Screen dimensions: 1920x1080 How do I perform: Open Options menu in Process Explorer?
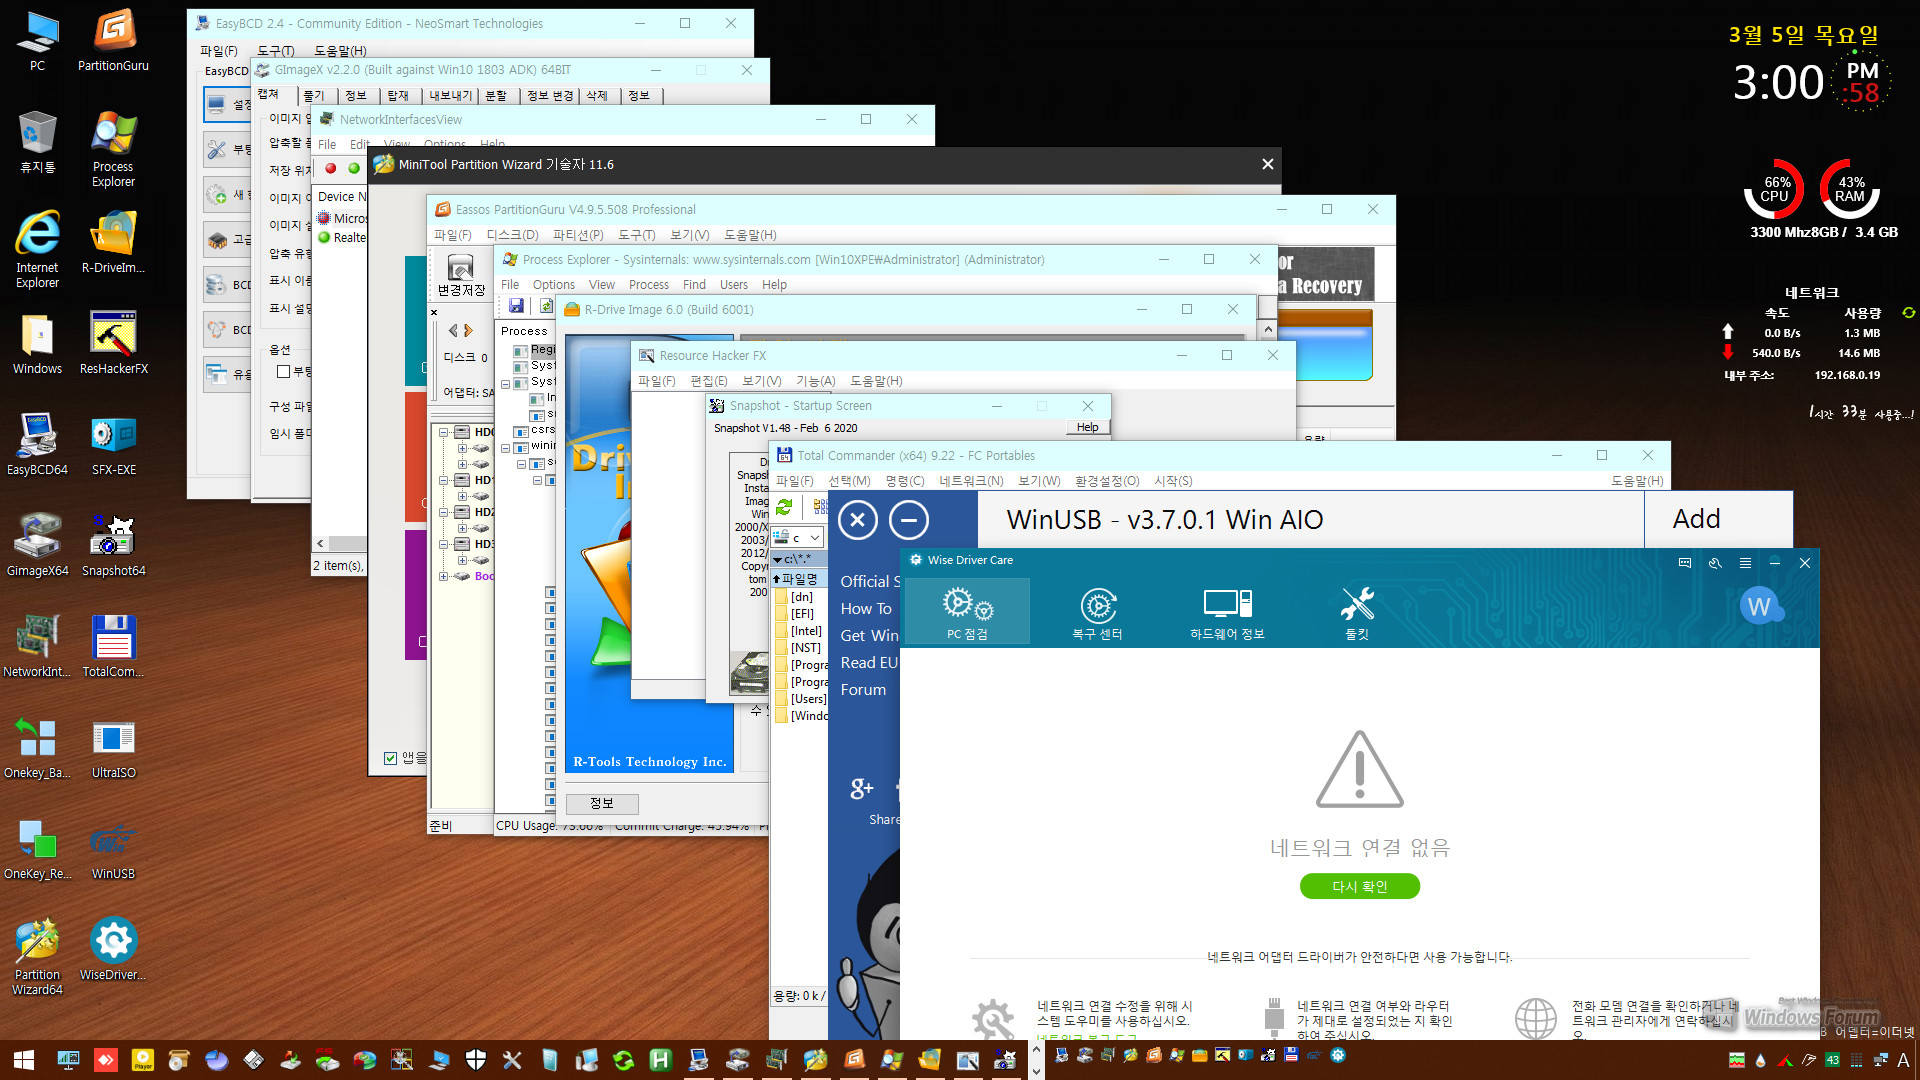[553, 285]
